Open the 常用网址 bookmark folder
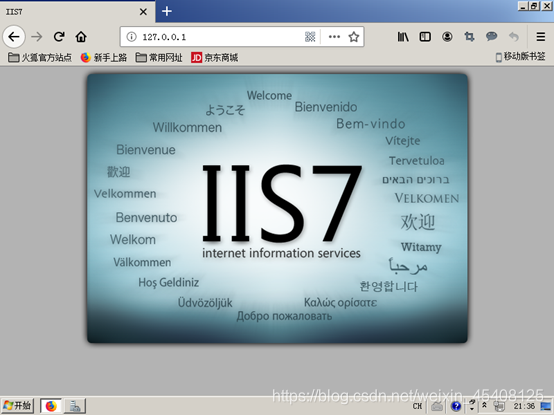This screenshot has width=554, height=415. click(x=159, y=57)
